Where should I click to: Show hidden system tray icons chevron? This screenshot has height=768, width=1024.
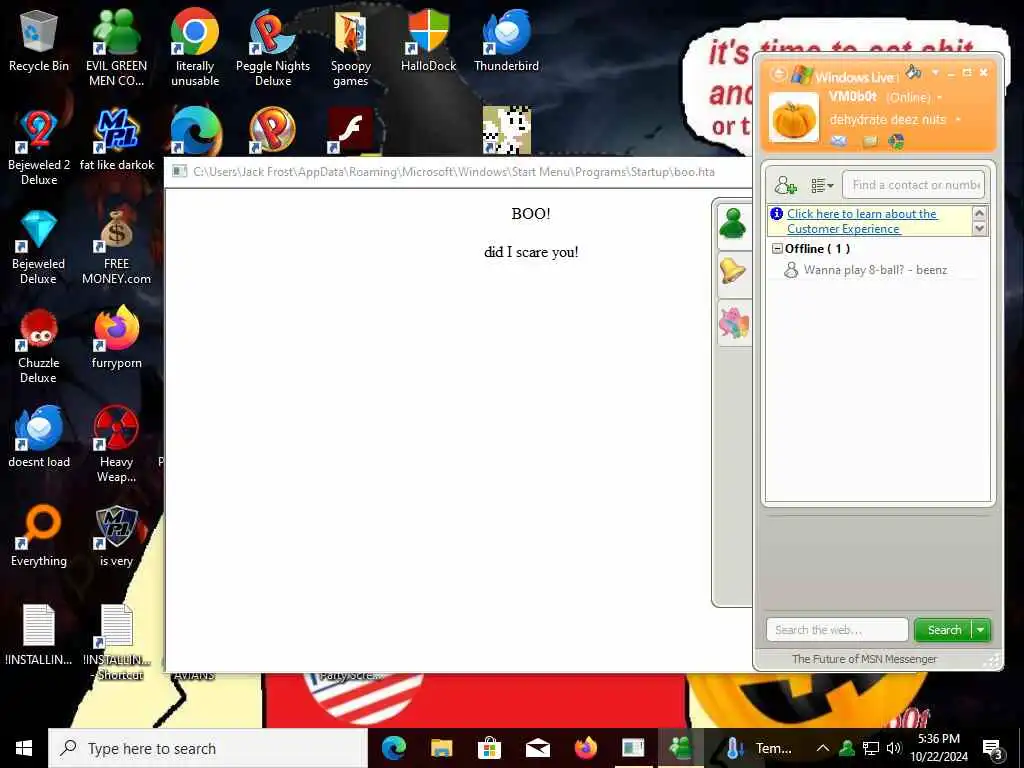[823, 748]
